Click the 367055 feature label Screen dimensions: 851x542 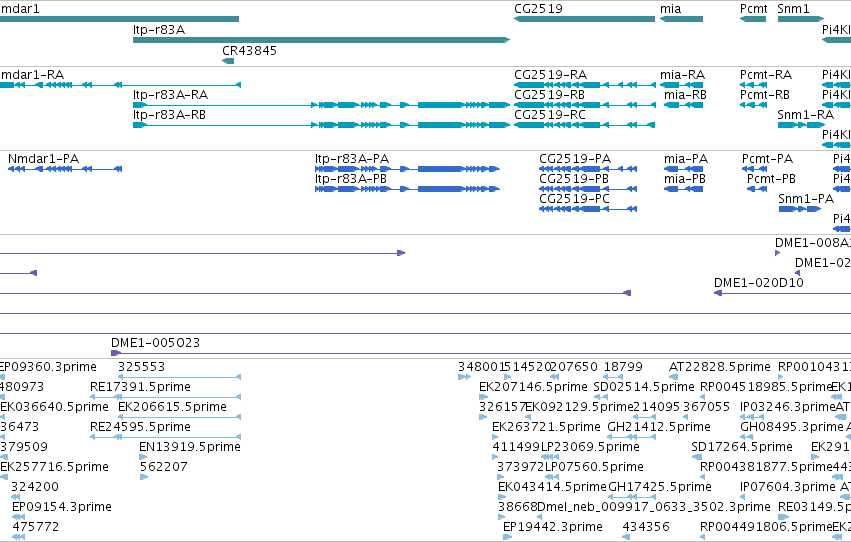tap(706, 407)
